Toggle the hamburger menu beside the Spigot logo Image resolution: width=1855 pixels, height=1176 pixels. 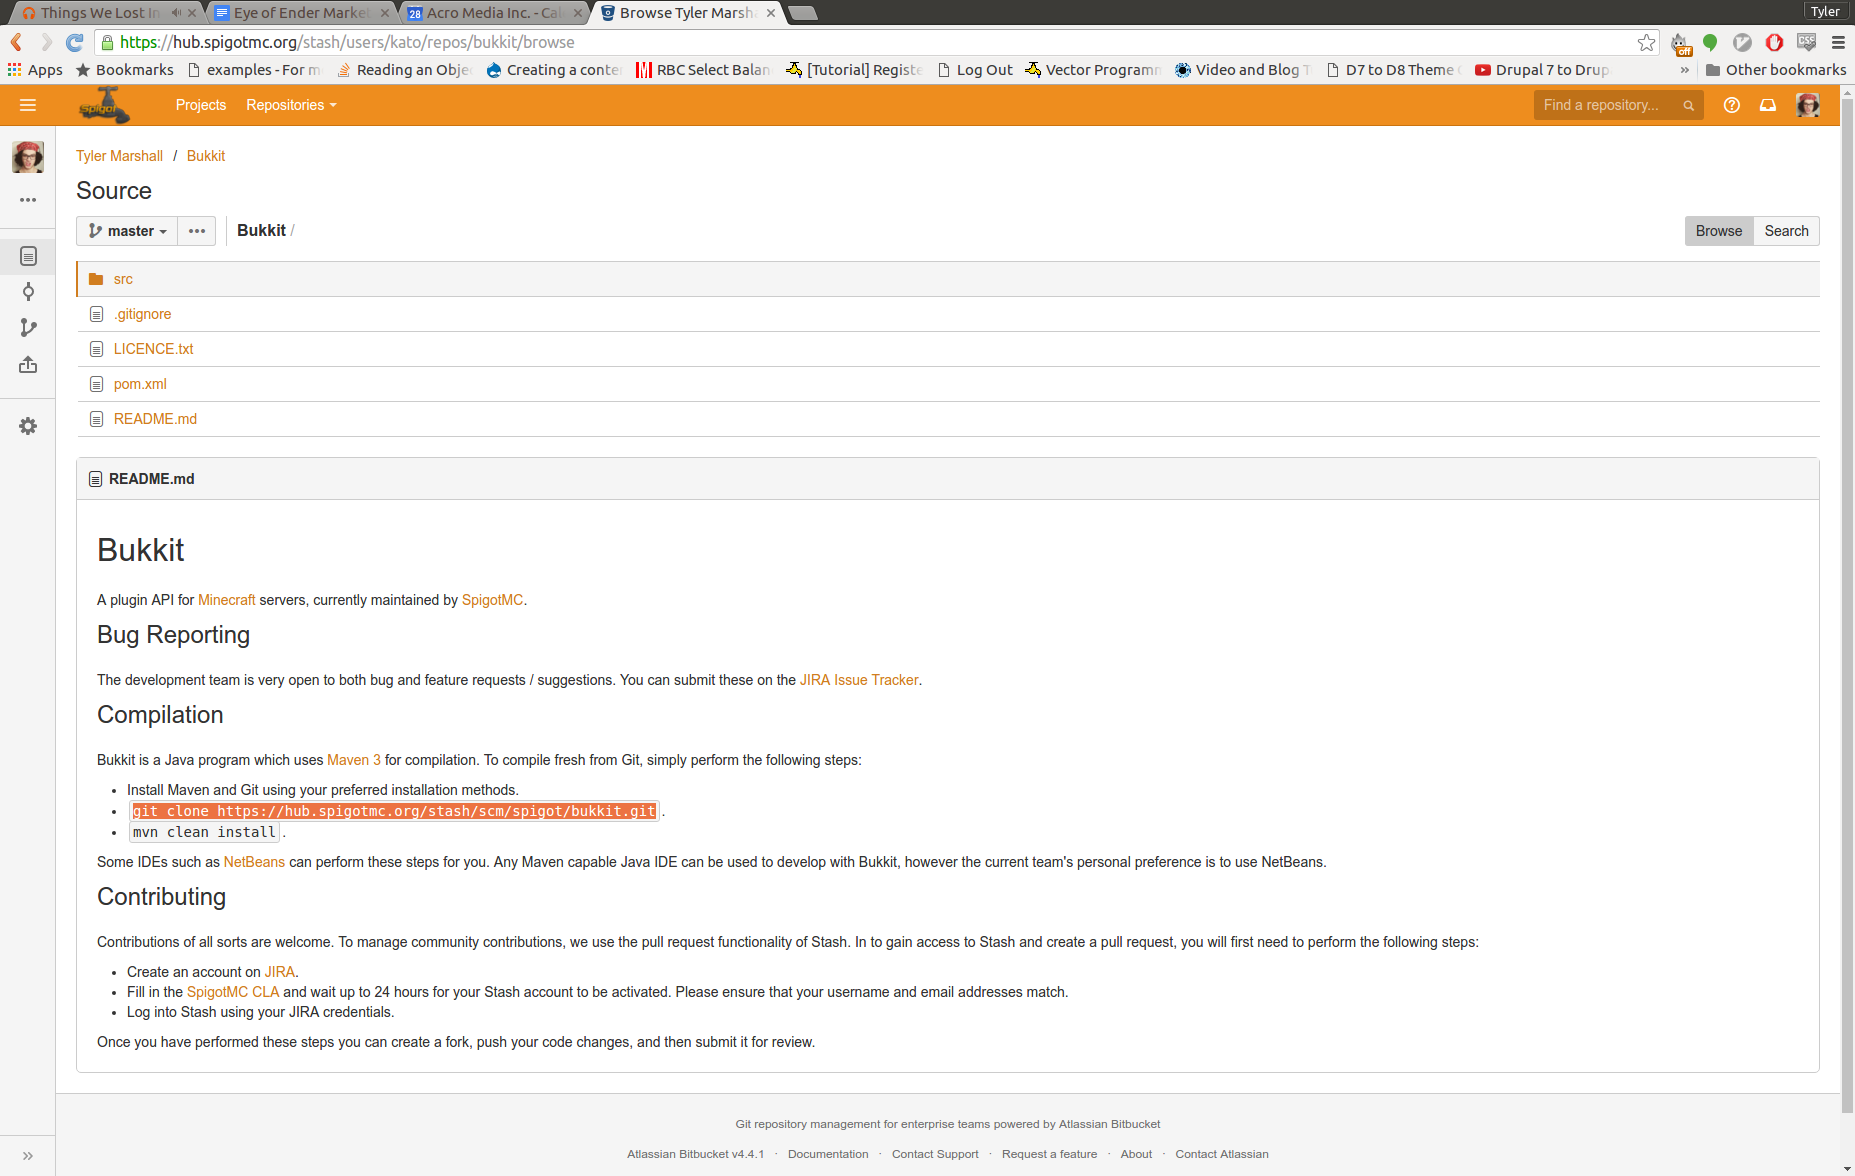tap(28, 105)
